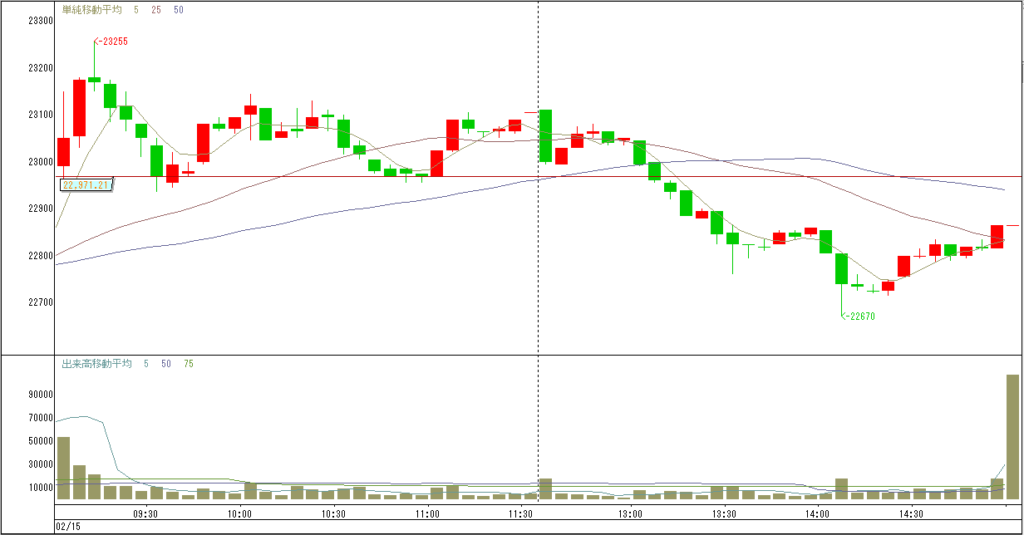Select the 50 period in 出来高移動平均 legend
This screenshot has height=535, width=1024.
[166, 364]
